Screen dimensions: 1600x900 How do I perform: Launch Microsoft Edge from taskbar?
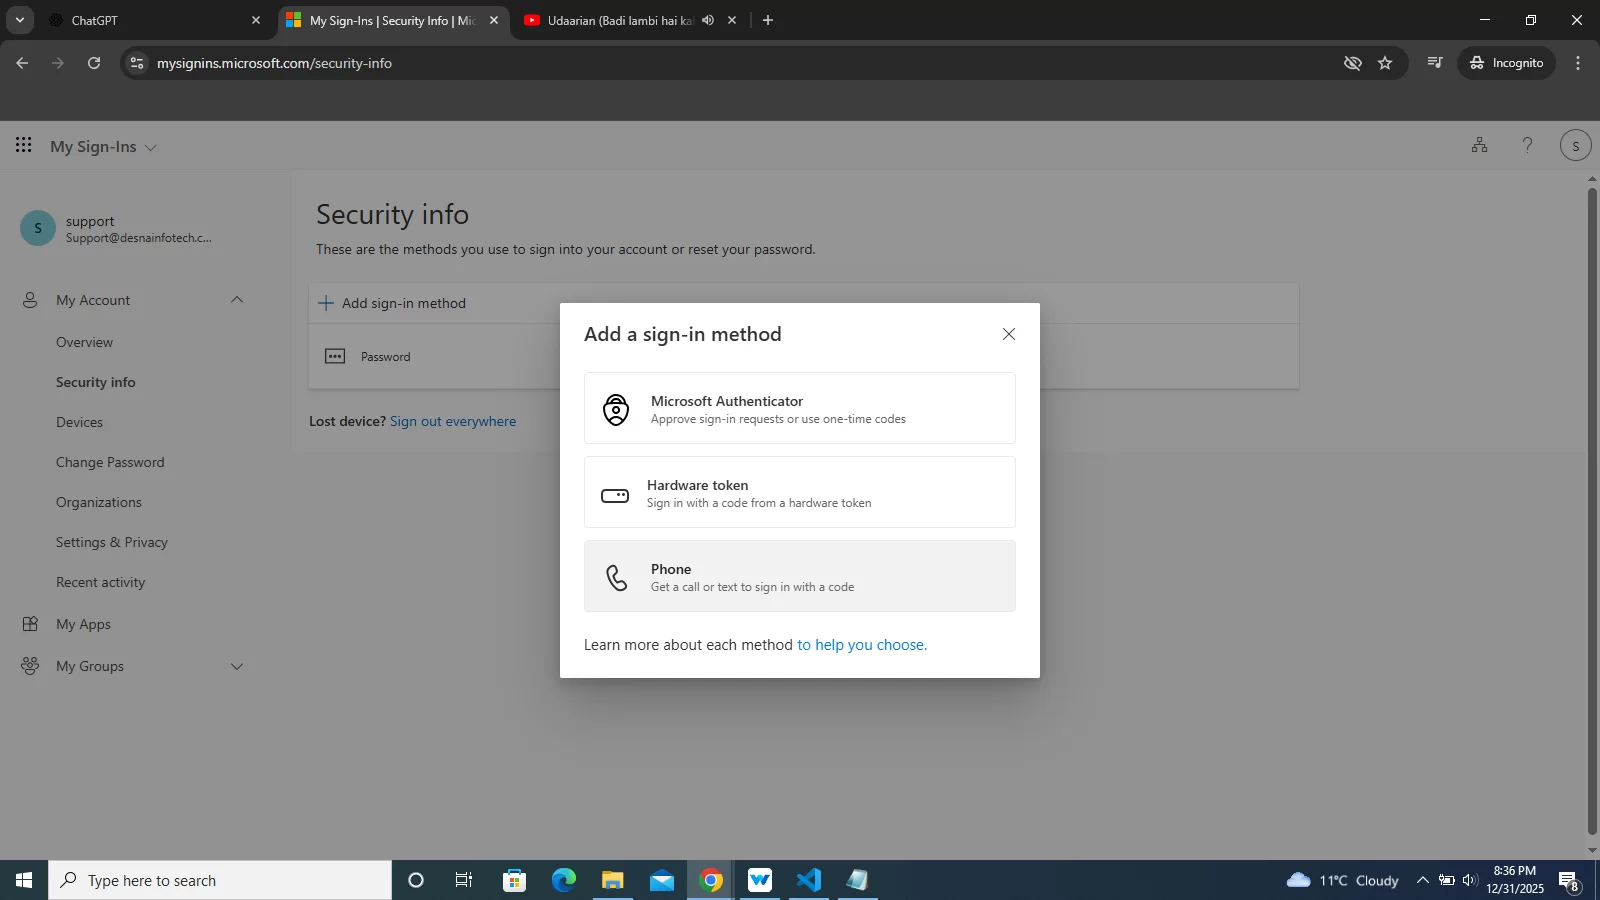564,880
